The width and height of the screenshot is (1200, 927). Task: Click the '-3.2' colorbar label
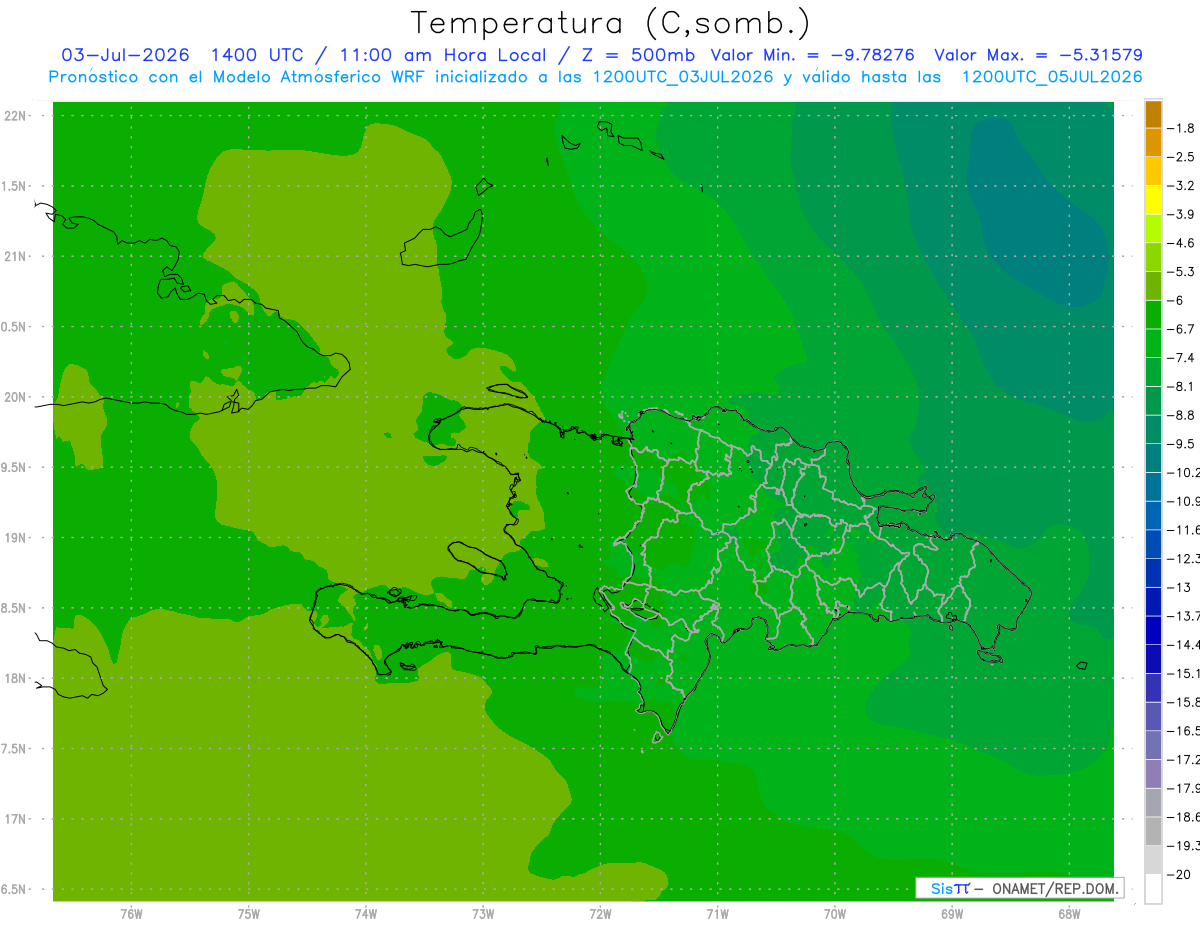coord(1182,186)
